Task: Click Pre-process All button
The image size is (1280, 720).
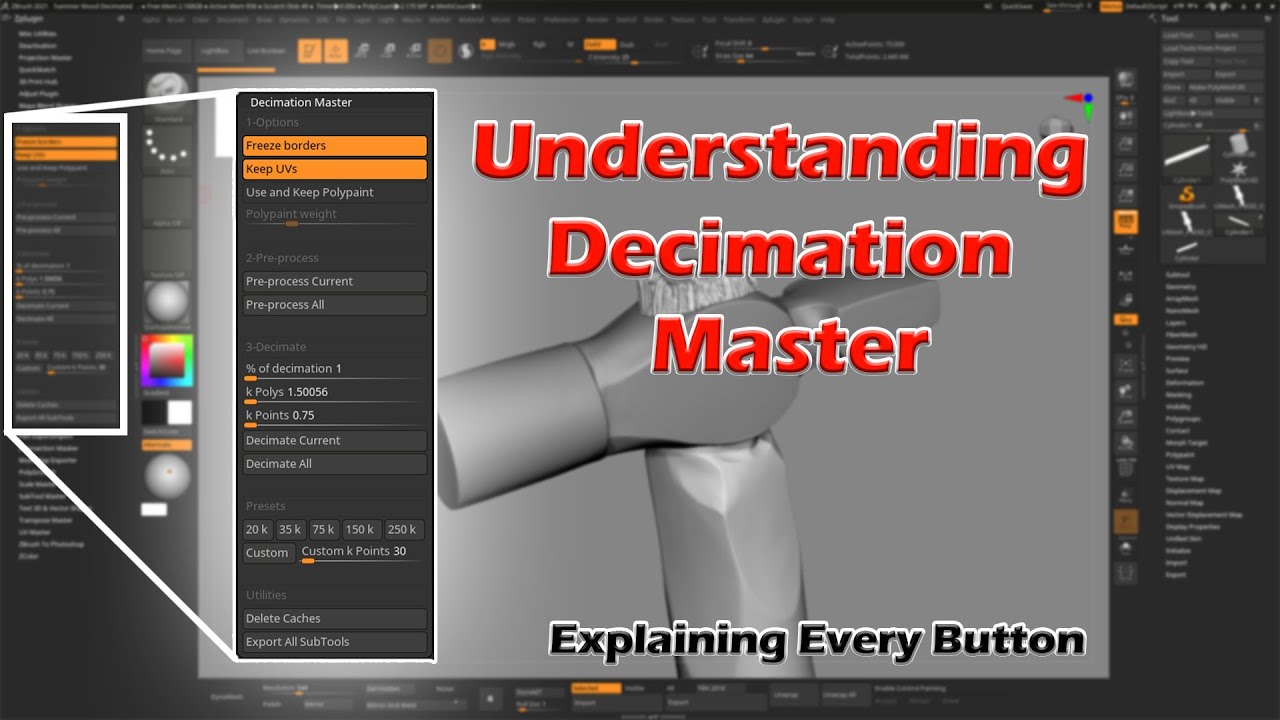Action: pos(335,305)
